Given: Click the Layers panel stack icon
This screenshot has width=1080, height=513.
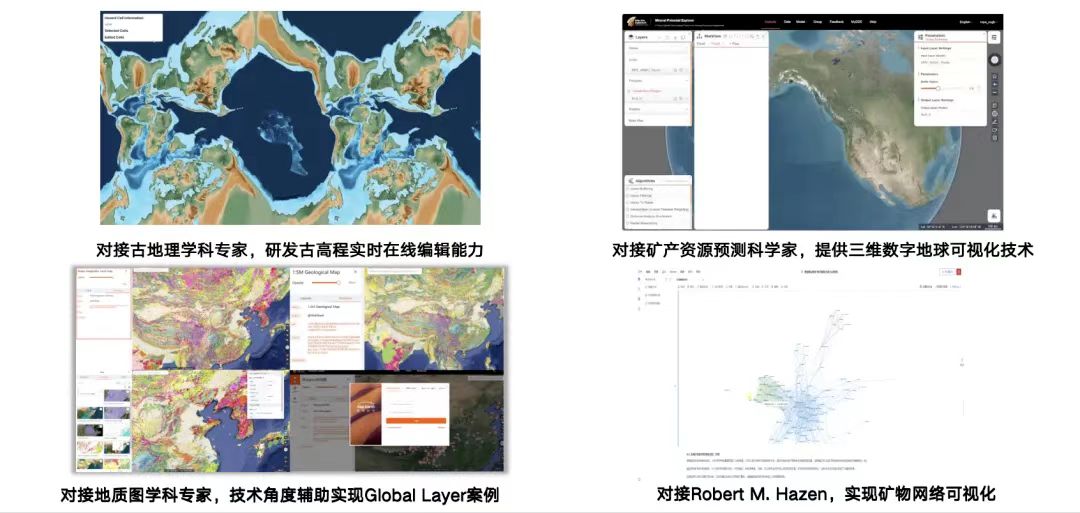Looking at the screenshot, I should point(629,37).
